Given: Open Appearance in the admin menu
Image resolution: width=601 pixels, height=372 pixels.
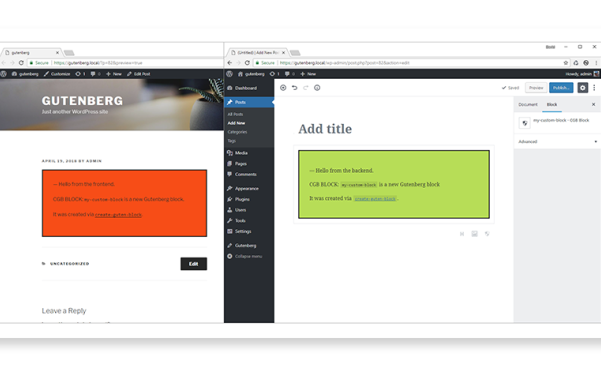Looking at the screenshot, I should click(249, 188).
